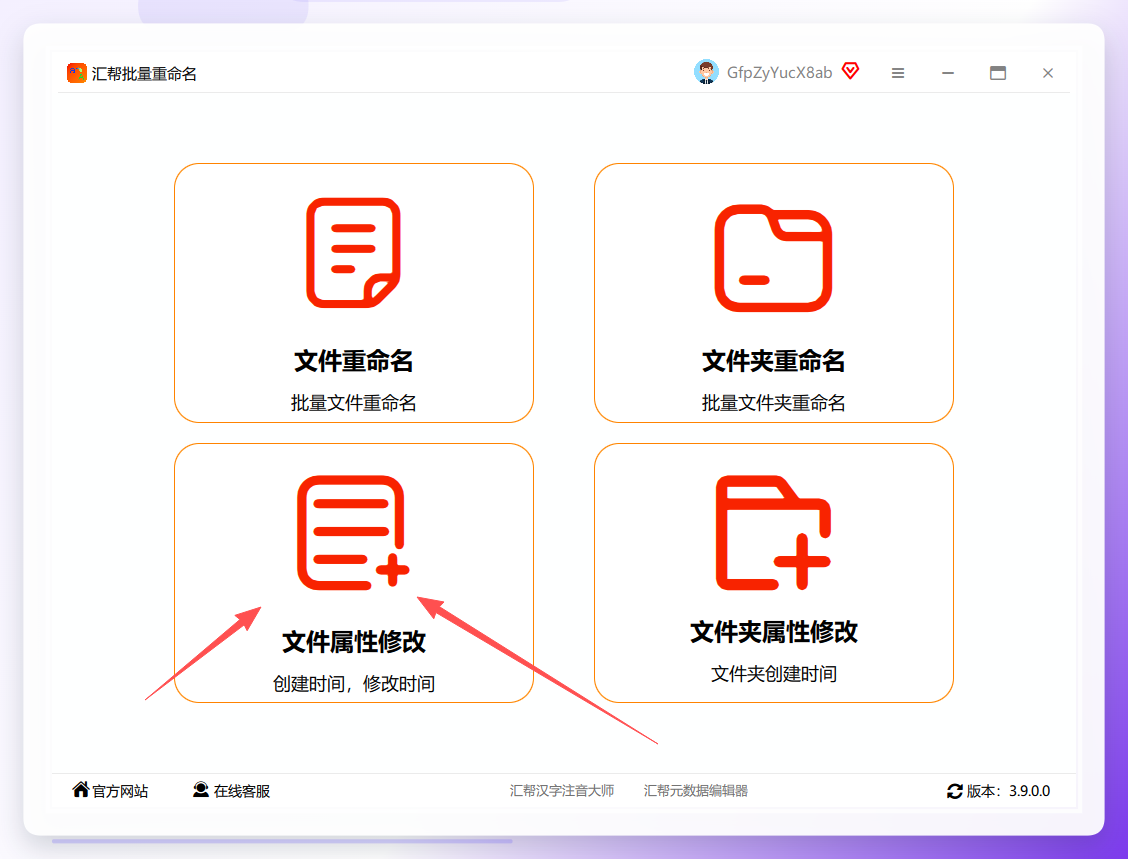Screen dimensions: 1128x859
Task: Open the 汇帮汉字注音大师 link
Action: click(562, 791)
